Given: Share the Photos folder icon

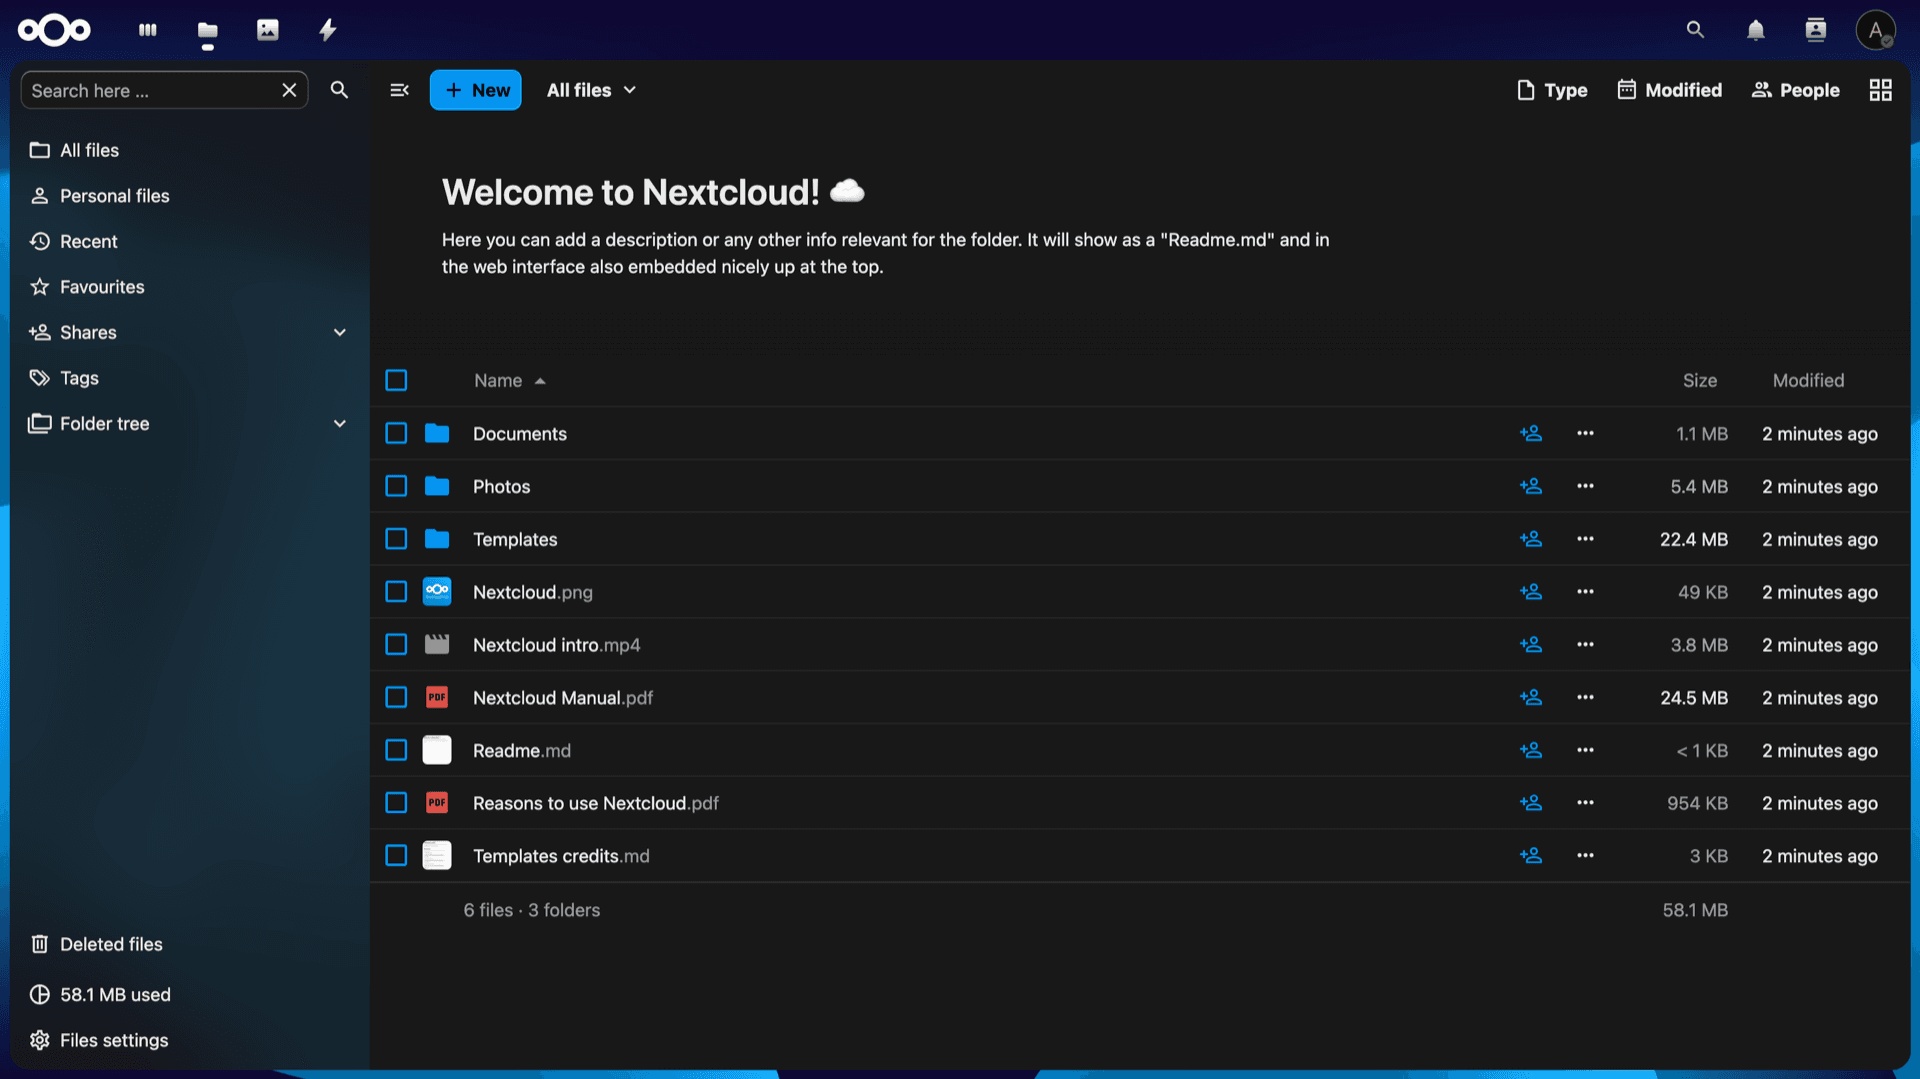Looking at the screenshot, I should point(1531,486).
